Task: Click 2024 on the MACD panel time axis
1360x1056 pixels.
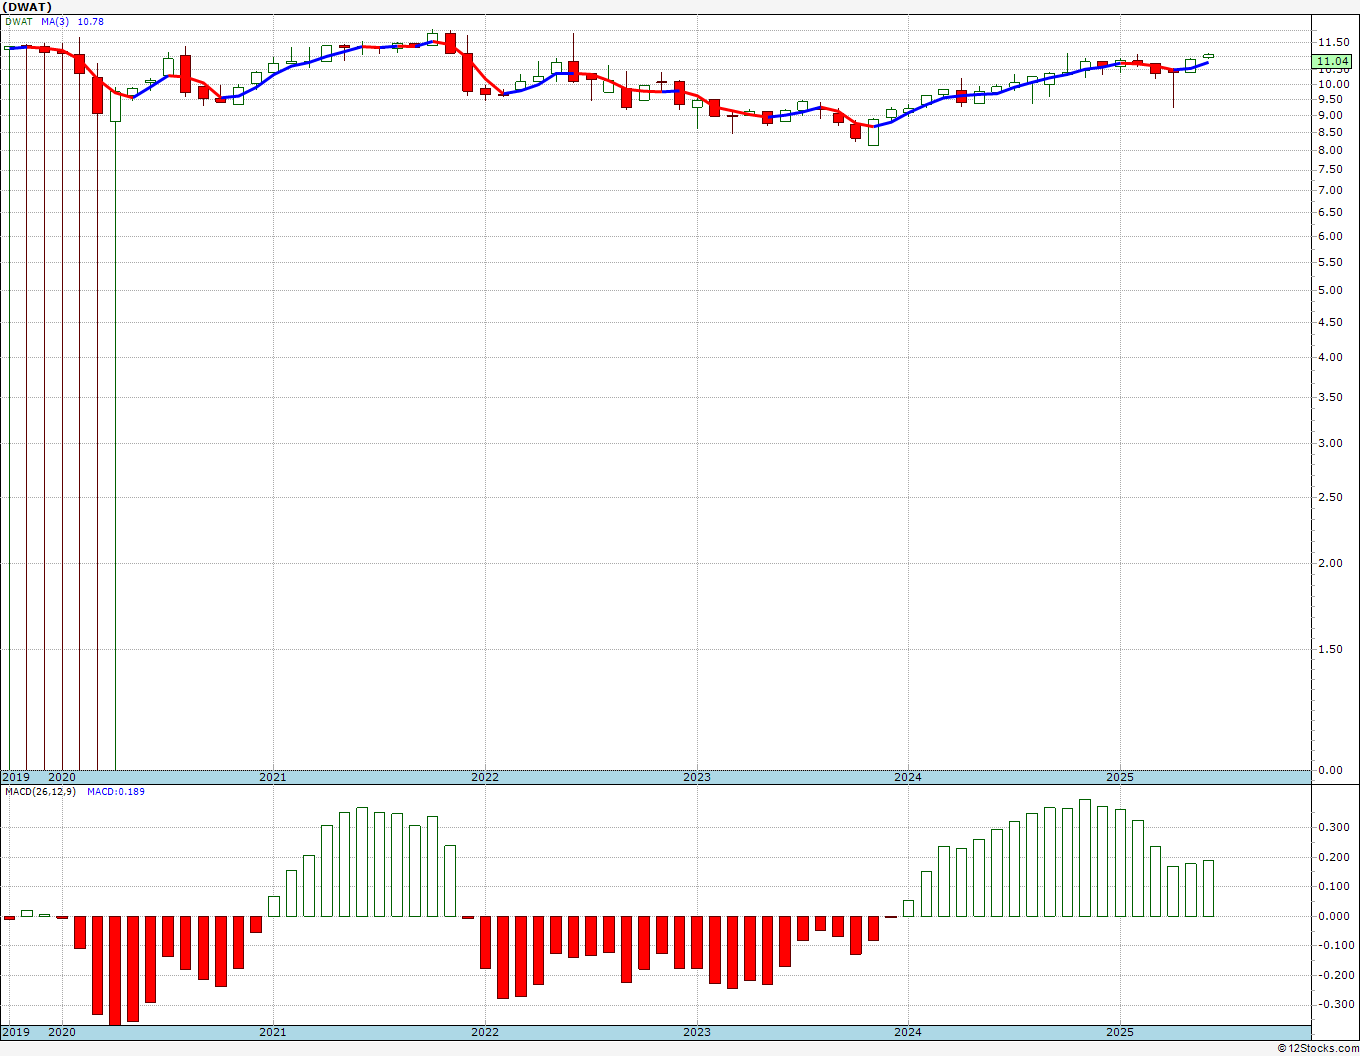Action: point(908,1032)
